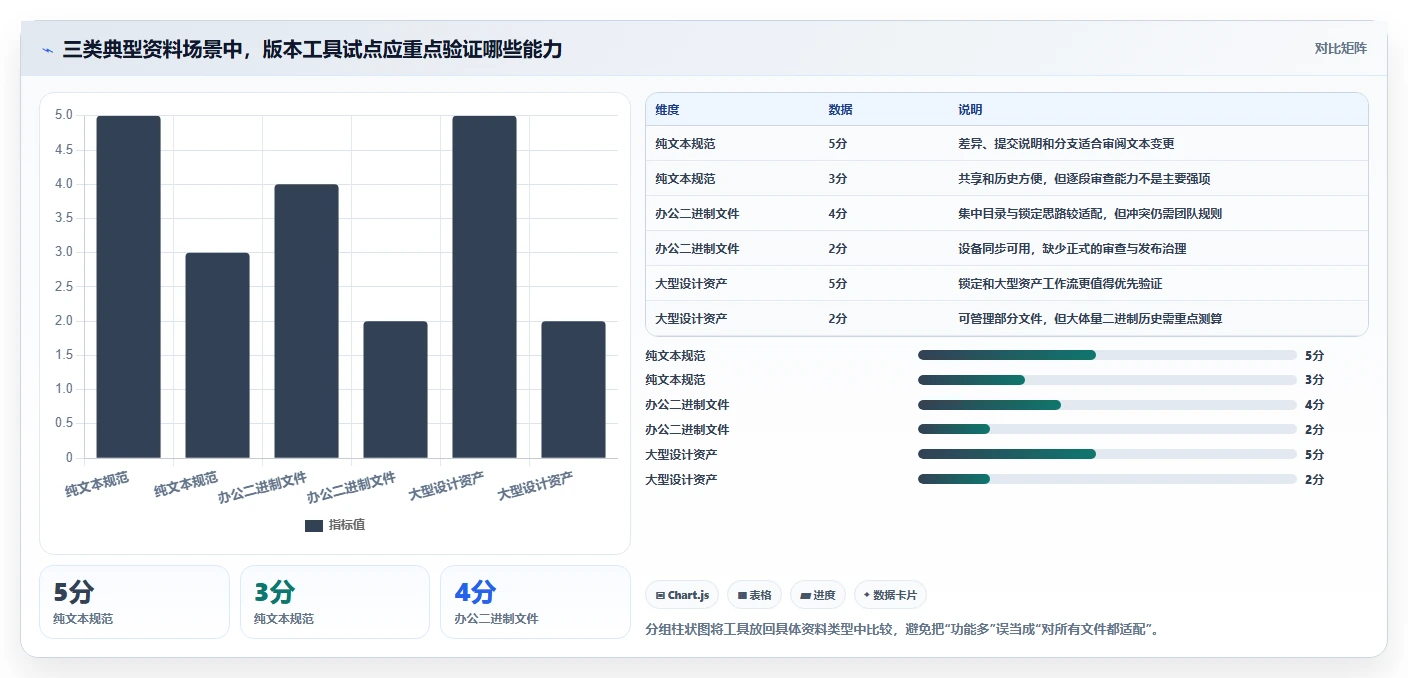This screenshot has width=1408, height=678.
Task: Select the Chart.js chip
Action: pos(682,595)
